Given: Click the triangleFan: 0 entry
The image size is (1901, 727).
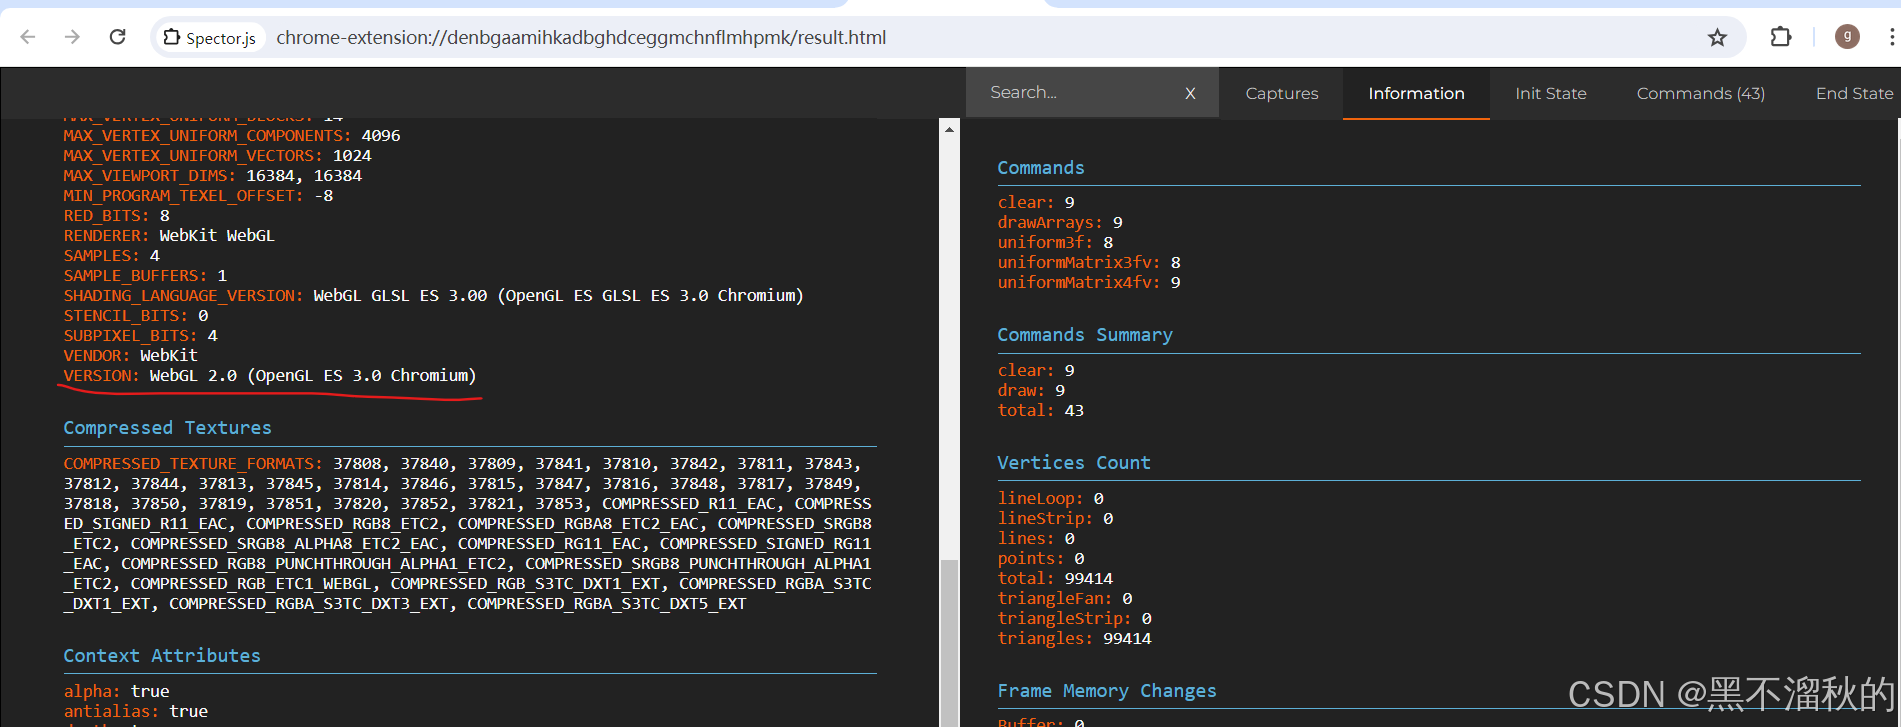Looking at the screenshot, I should [x=1065, y=599].
